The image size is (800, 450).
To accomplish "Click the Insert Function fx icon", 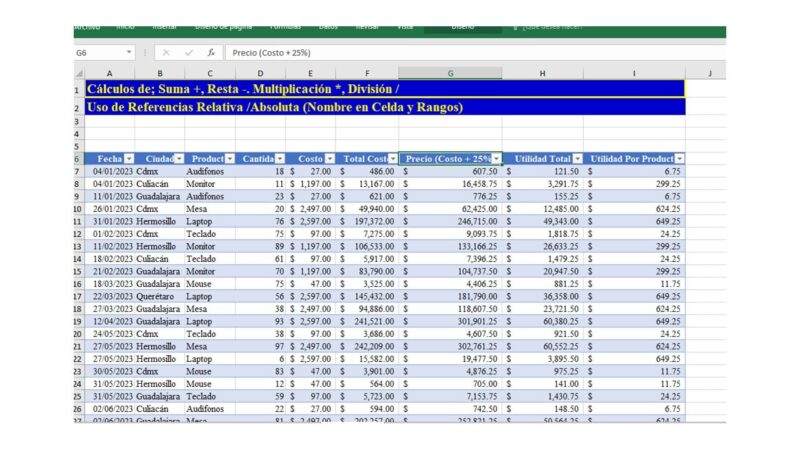I will pyautogui.click(x=211, y=53).
